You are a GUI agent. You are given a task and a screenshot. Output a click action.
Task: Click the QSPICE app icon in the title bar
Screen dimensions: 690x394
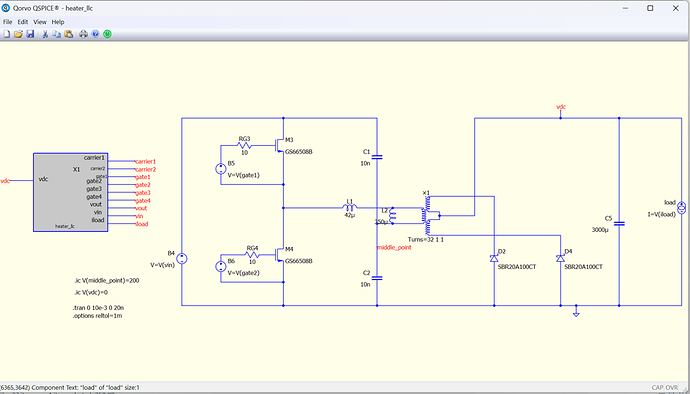6,8
